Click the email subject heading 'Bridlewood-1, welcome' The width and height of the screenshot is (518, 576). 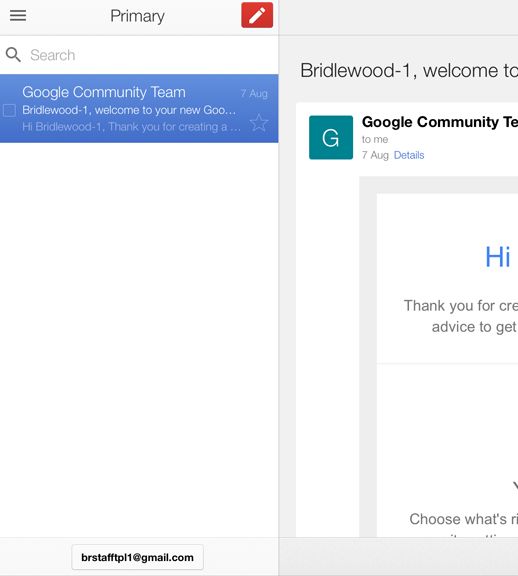click(x=409, y=70)
